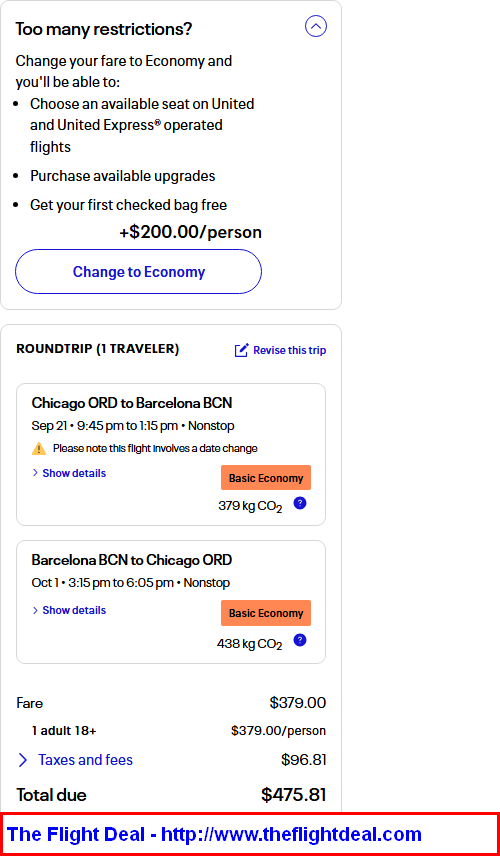Click the $475.81 total due amount
This screenshot has height=856, width=500.
click(294, 795)
